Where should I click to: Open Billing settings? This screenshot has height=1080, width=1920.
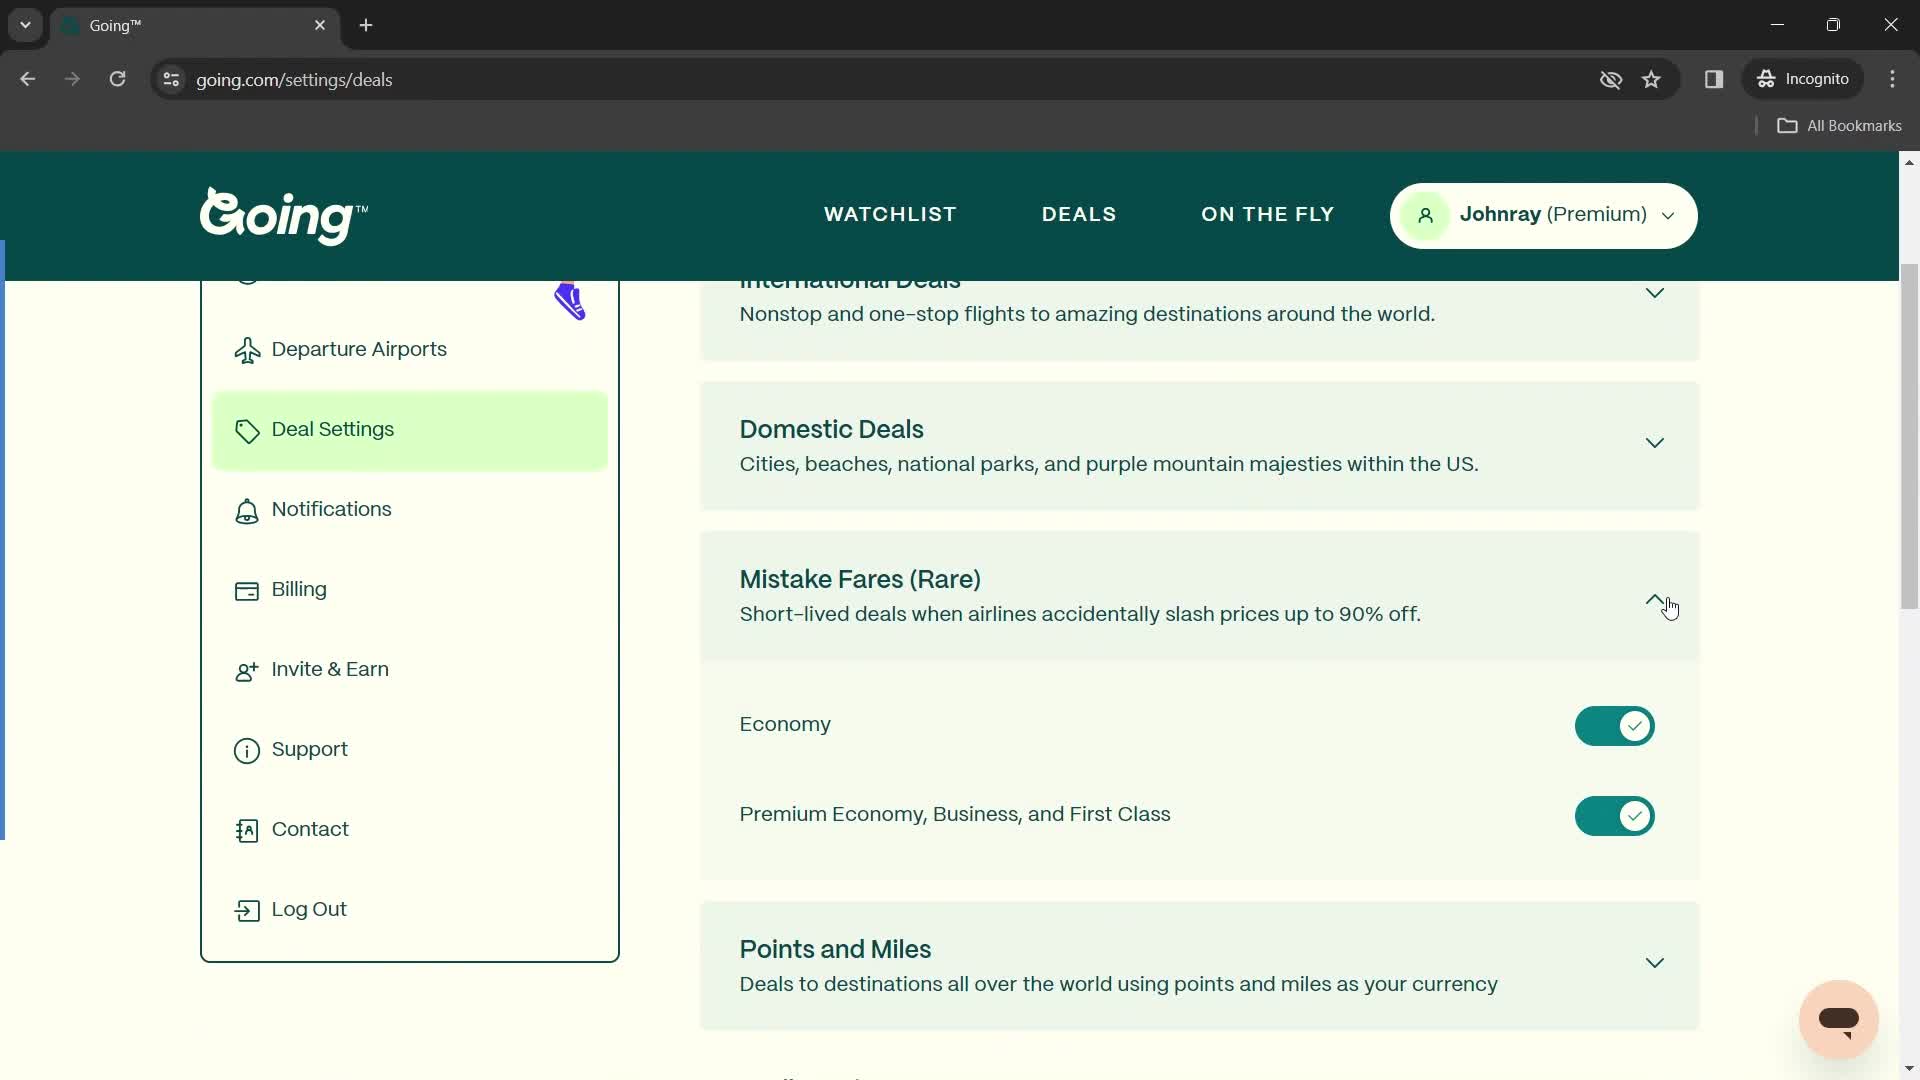point(410,590)
